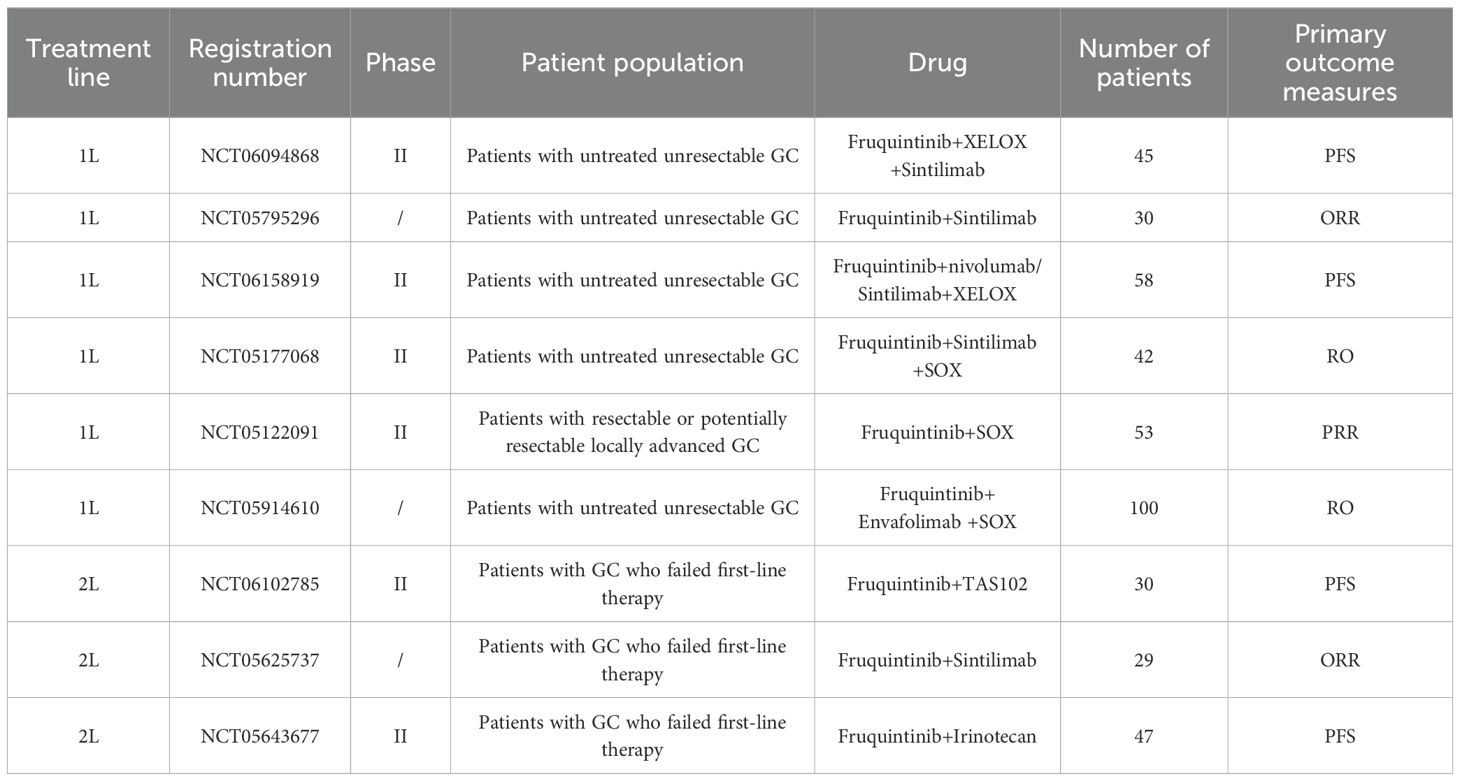Open trial NCT06102785 entry
The image size is (1460, 781).
(x=260, y=584)
